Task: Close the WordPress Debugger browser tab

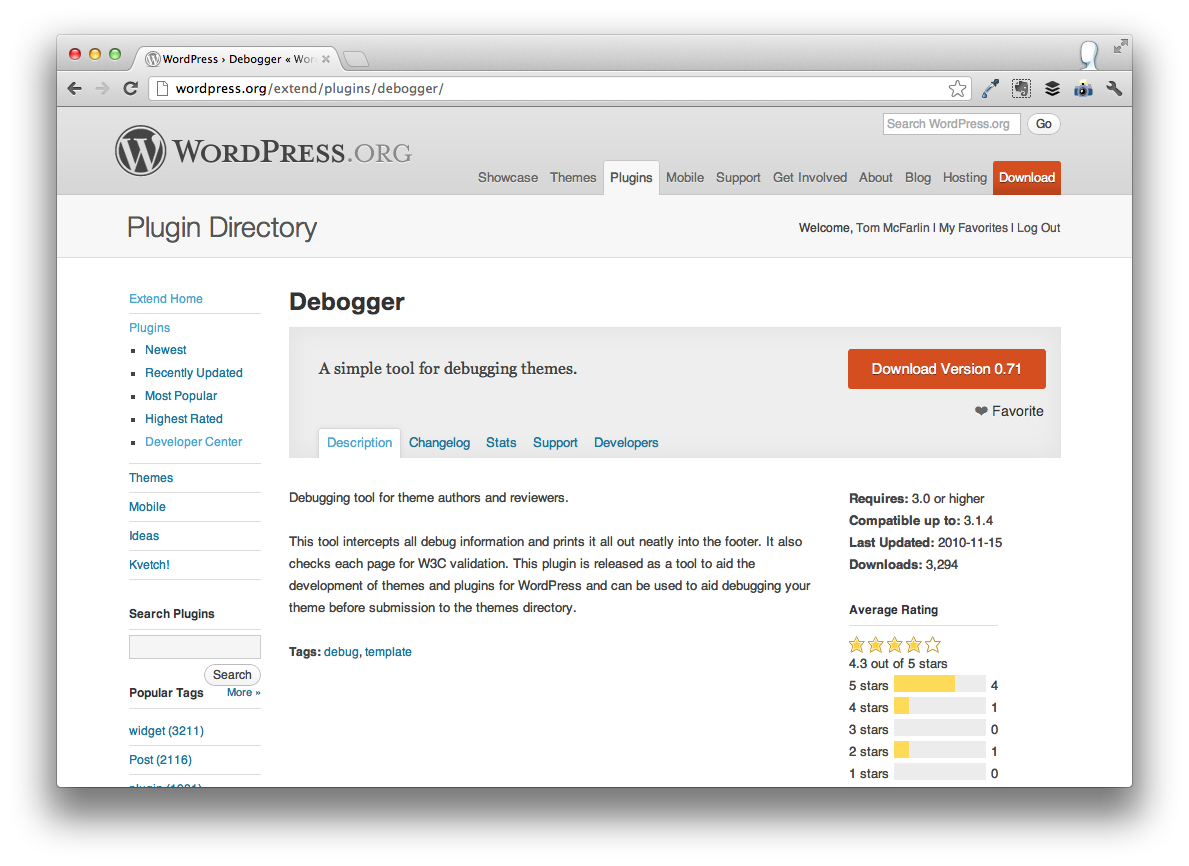Action: click(326, 59)
